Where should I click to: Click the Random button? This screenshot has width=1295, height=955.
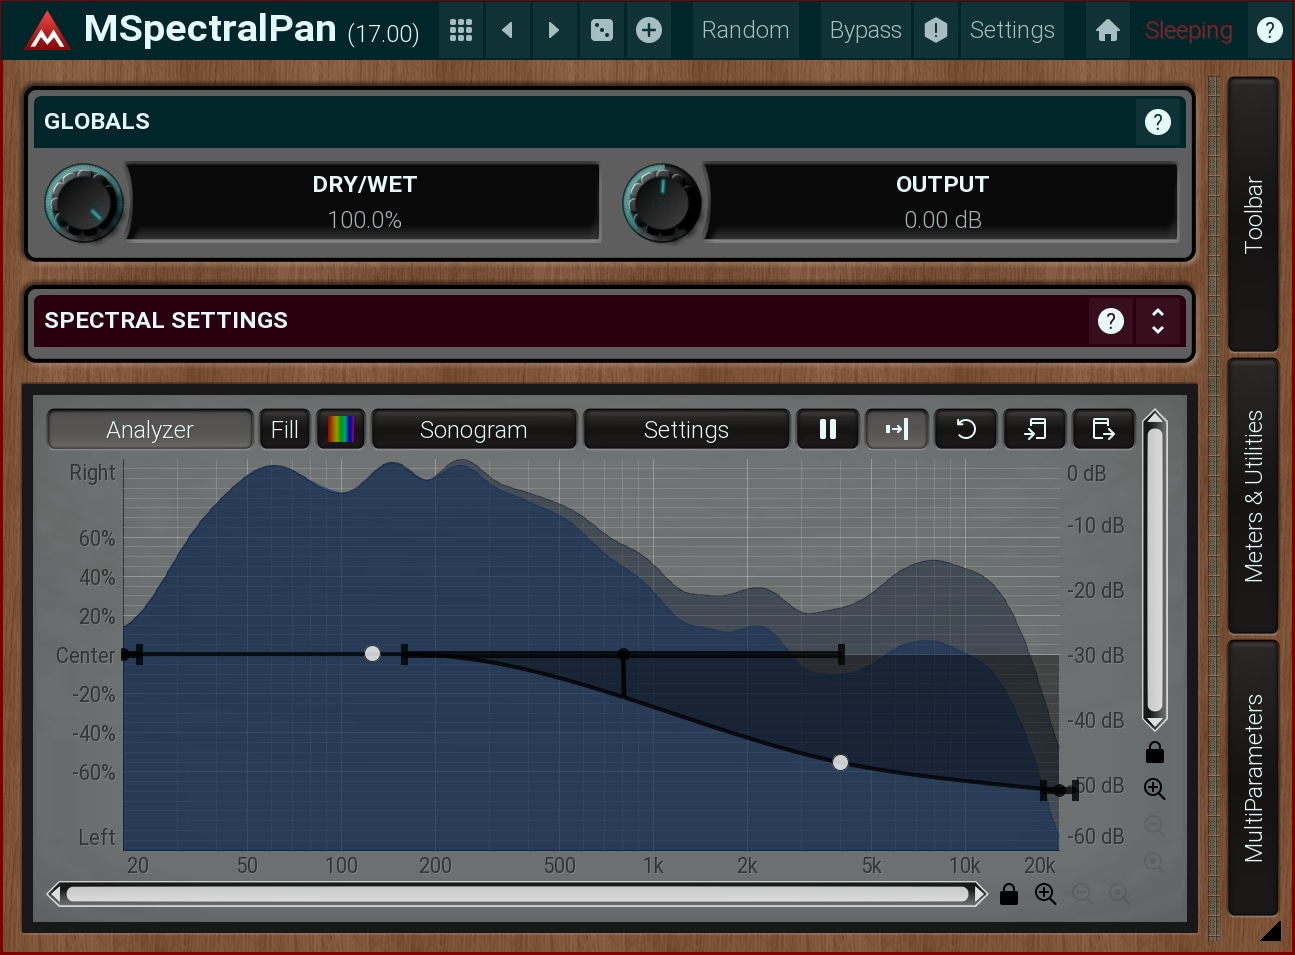point(745,30)
